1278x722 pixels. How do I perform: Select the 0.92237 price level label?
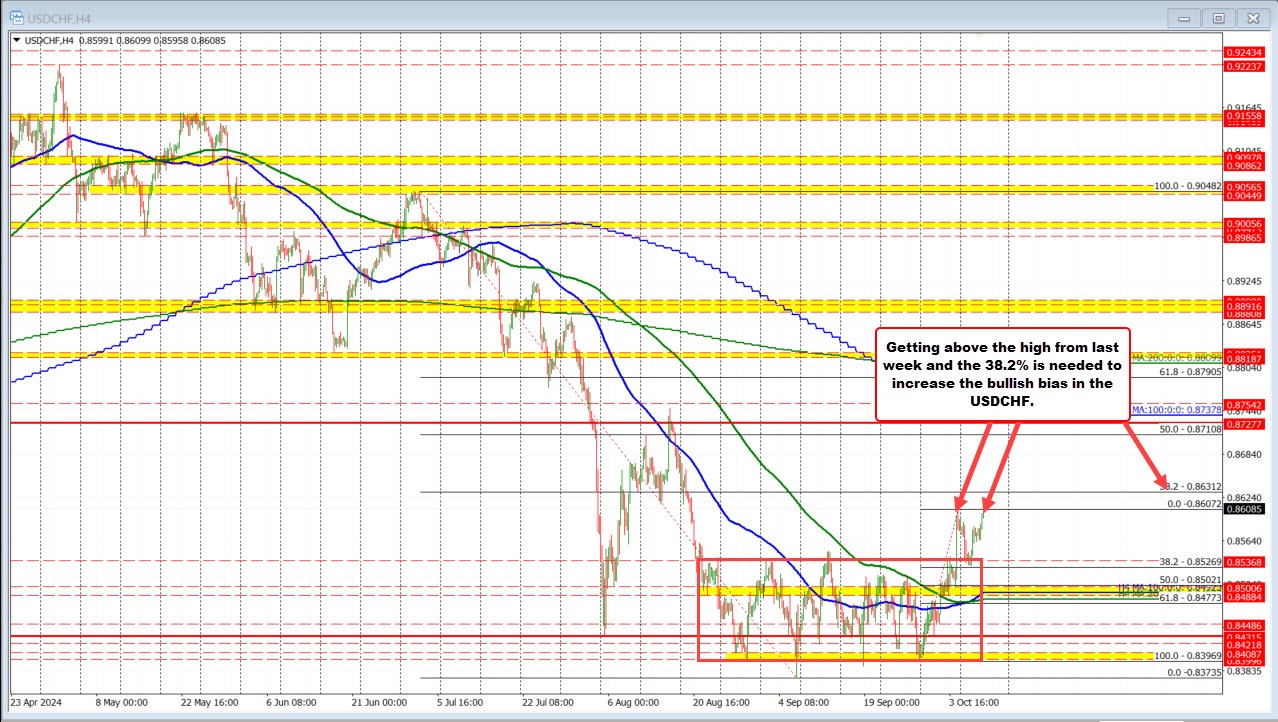[x=1245, y=66]
